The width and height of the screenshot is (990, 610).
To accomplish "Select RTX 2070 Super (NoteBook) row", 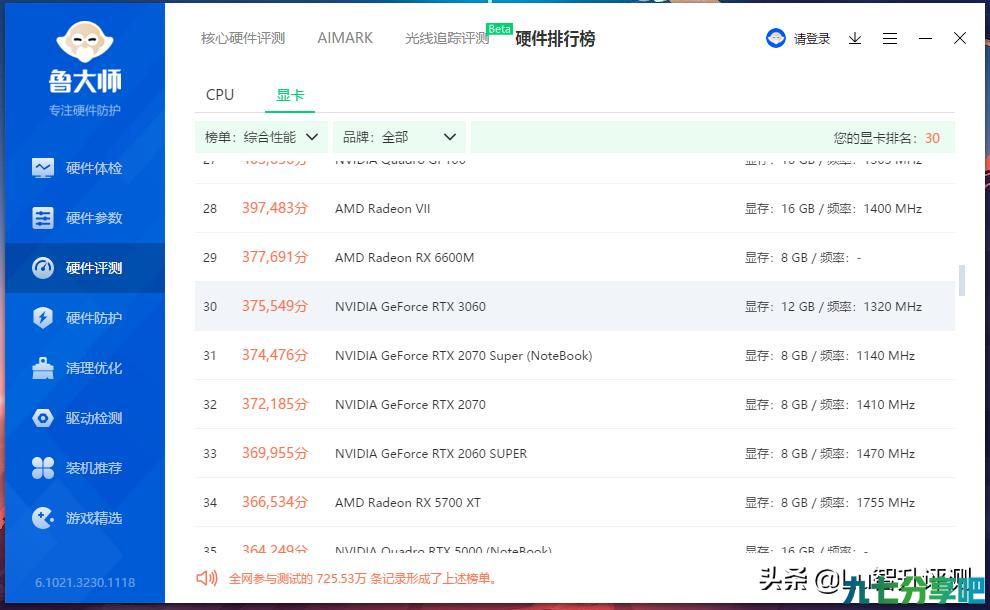I will click(x=575, y=356).
